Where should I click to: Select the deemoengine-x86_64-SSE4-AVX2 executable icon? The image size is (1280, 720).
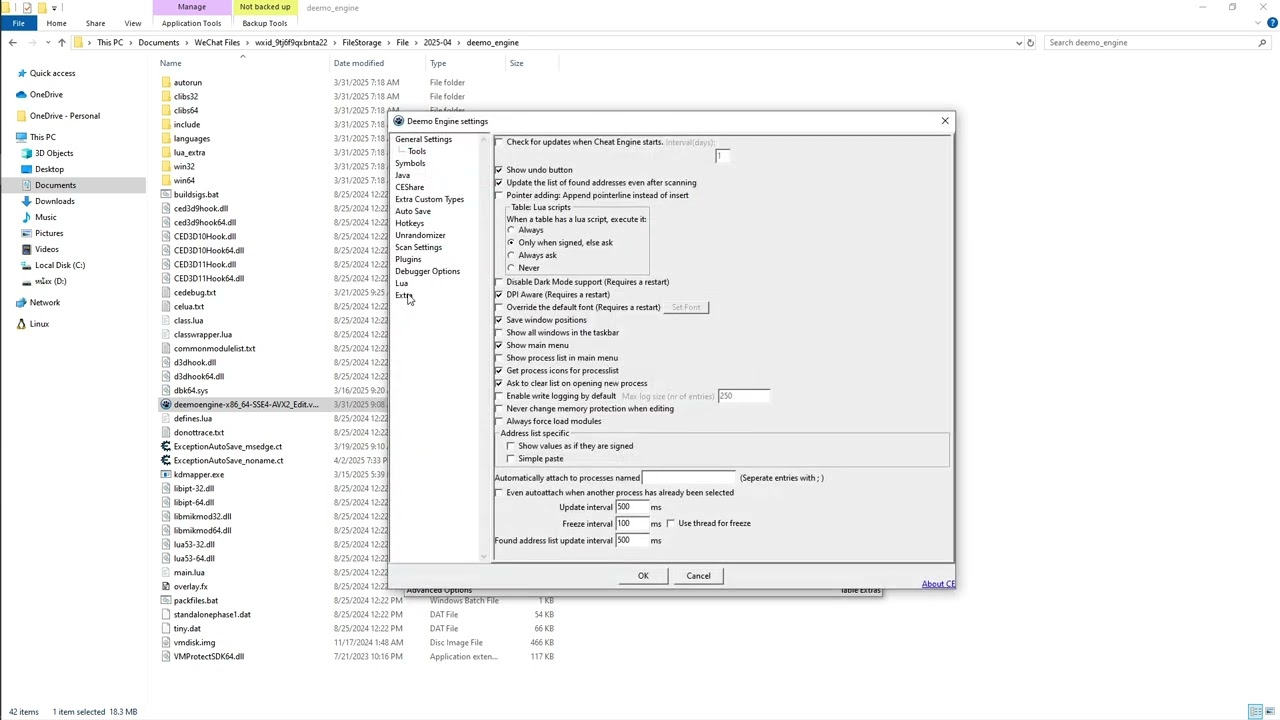pos(166,404)
